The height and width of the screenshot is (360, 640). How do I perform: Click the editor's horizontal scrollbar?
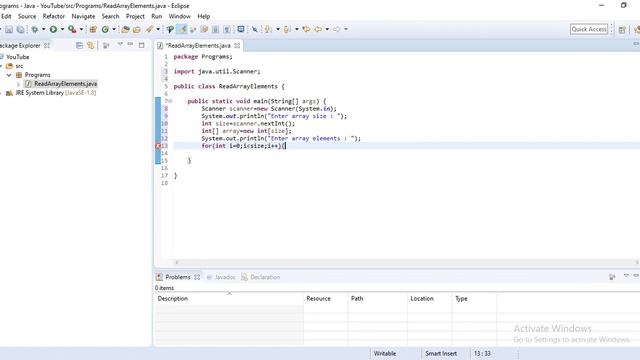406,262
